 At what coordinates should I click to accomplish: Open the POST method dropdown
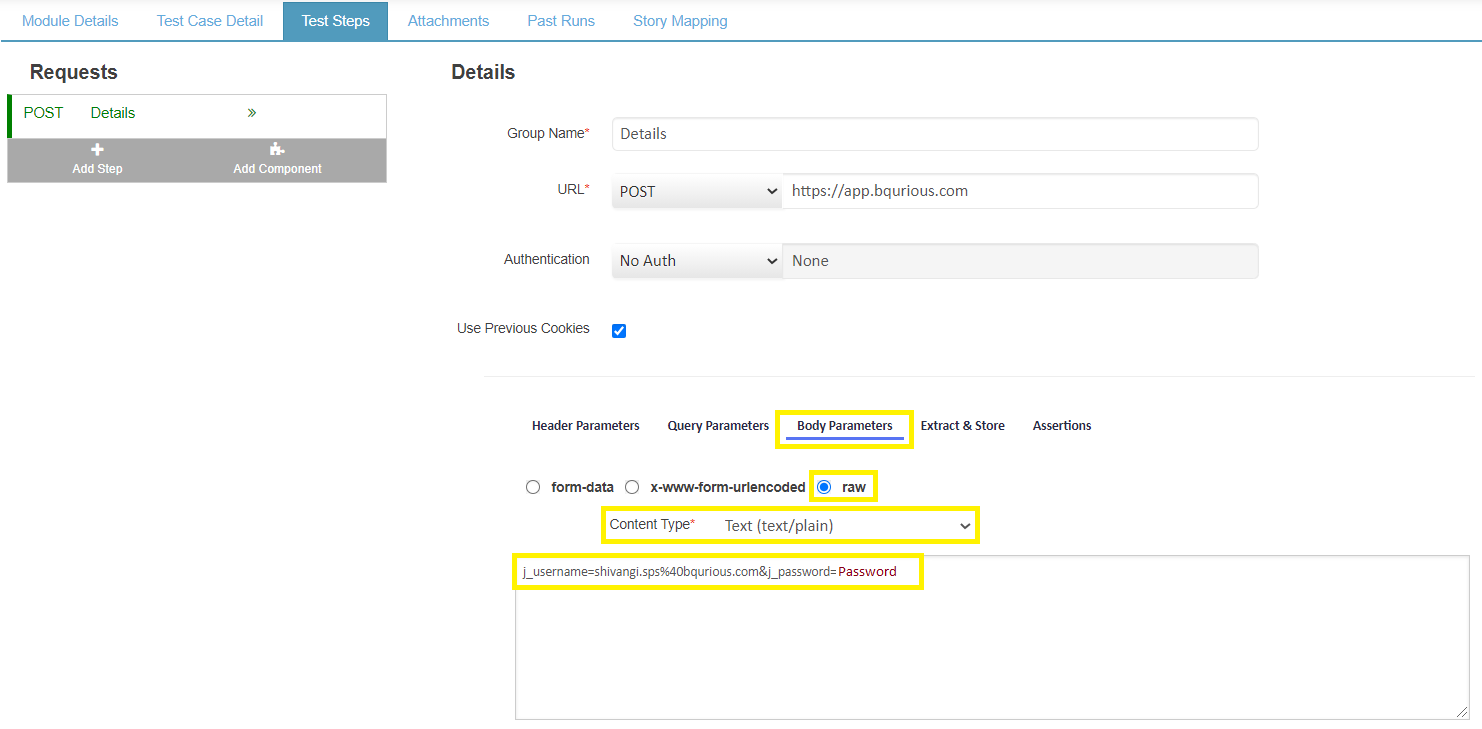(697, 191)
